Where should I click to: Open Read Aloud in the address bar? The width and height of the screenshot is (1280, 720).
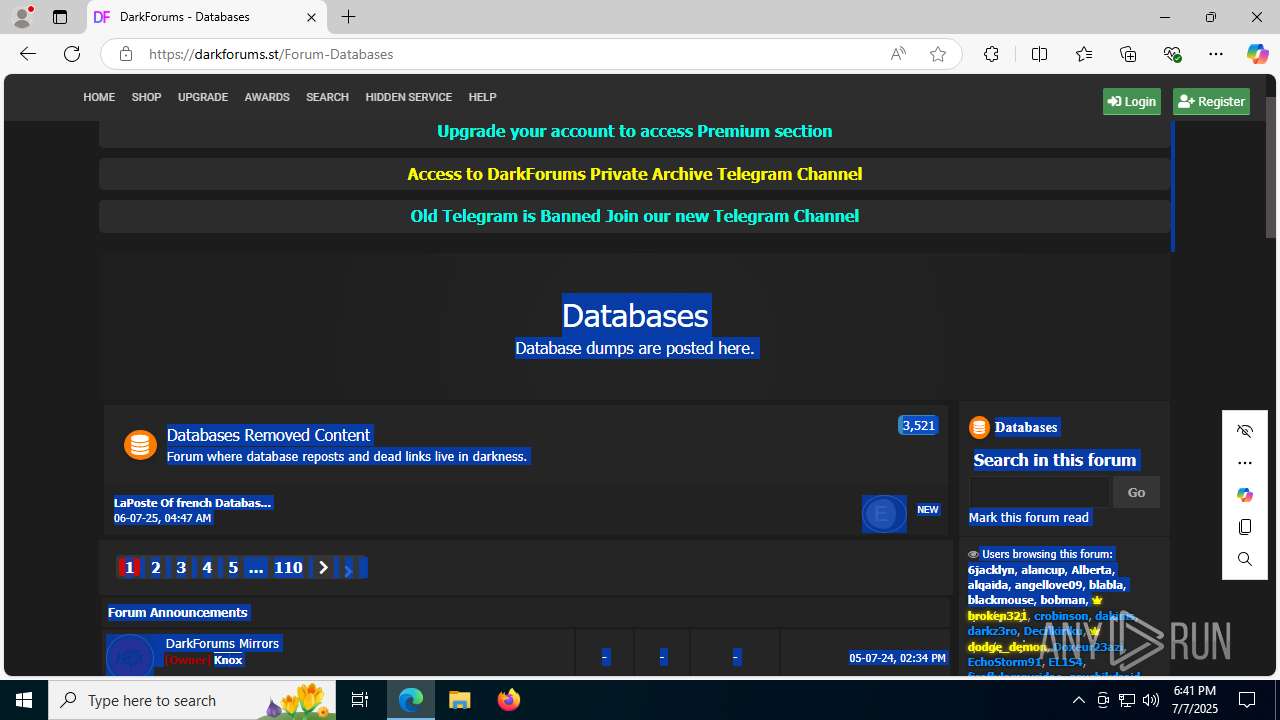[898, 54]
